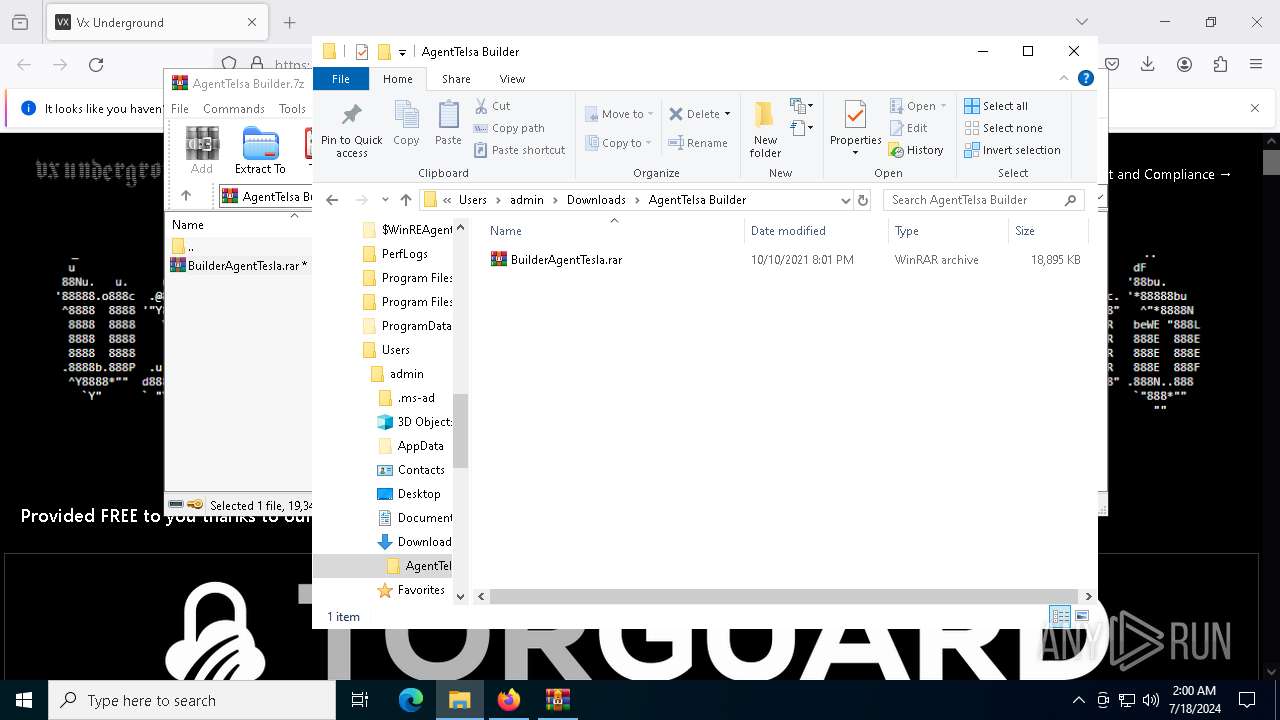This screenshot has height=720, width=1280.
Task: Go up one folder level in Explorer
Action: click(406, 200)
